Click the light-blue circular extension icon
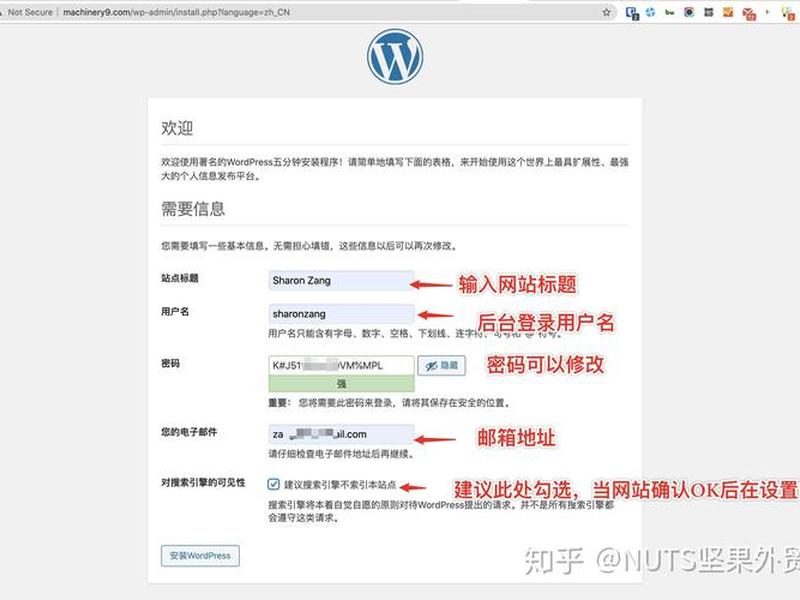This screenshot has height=600, width=800. [650, 12]
